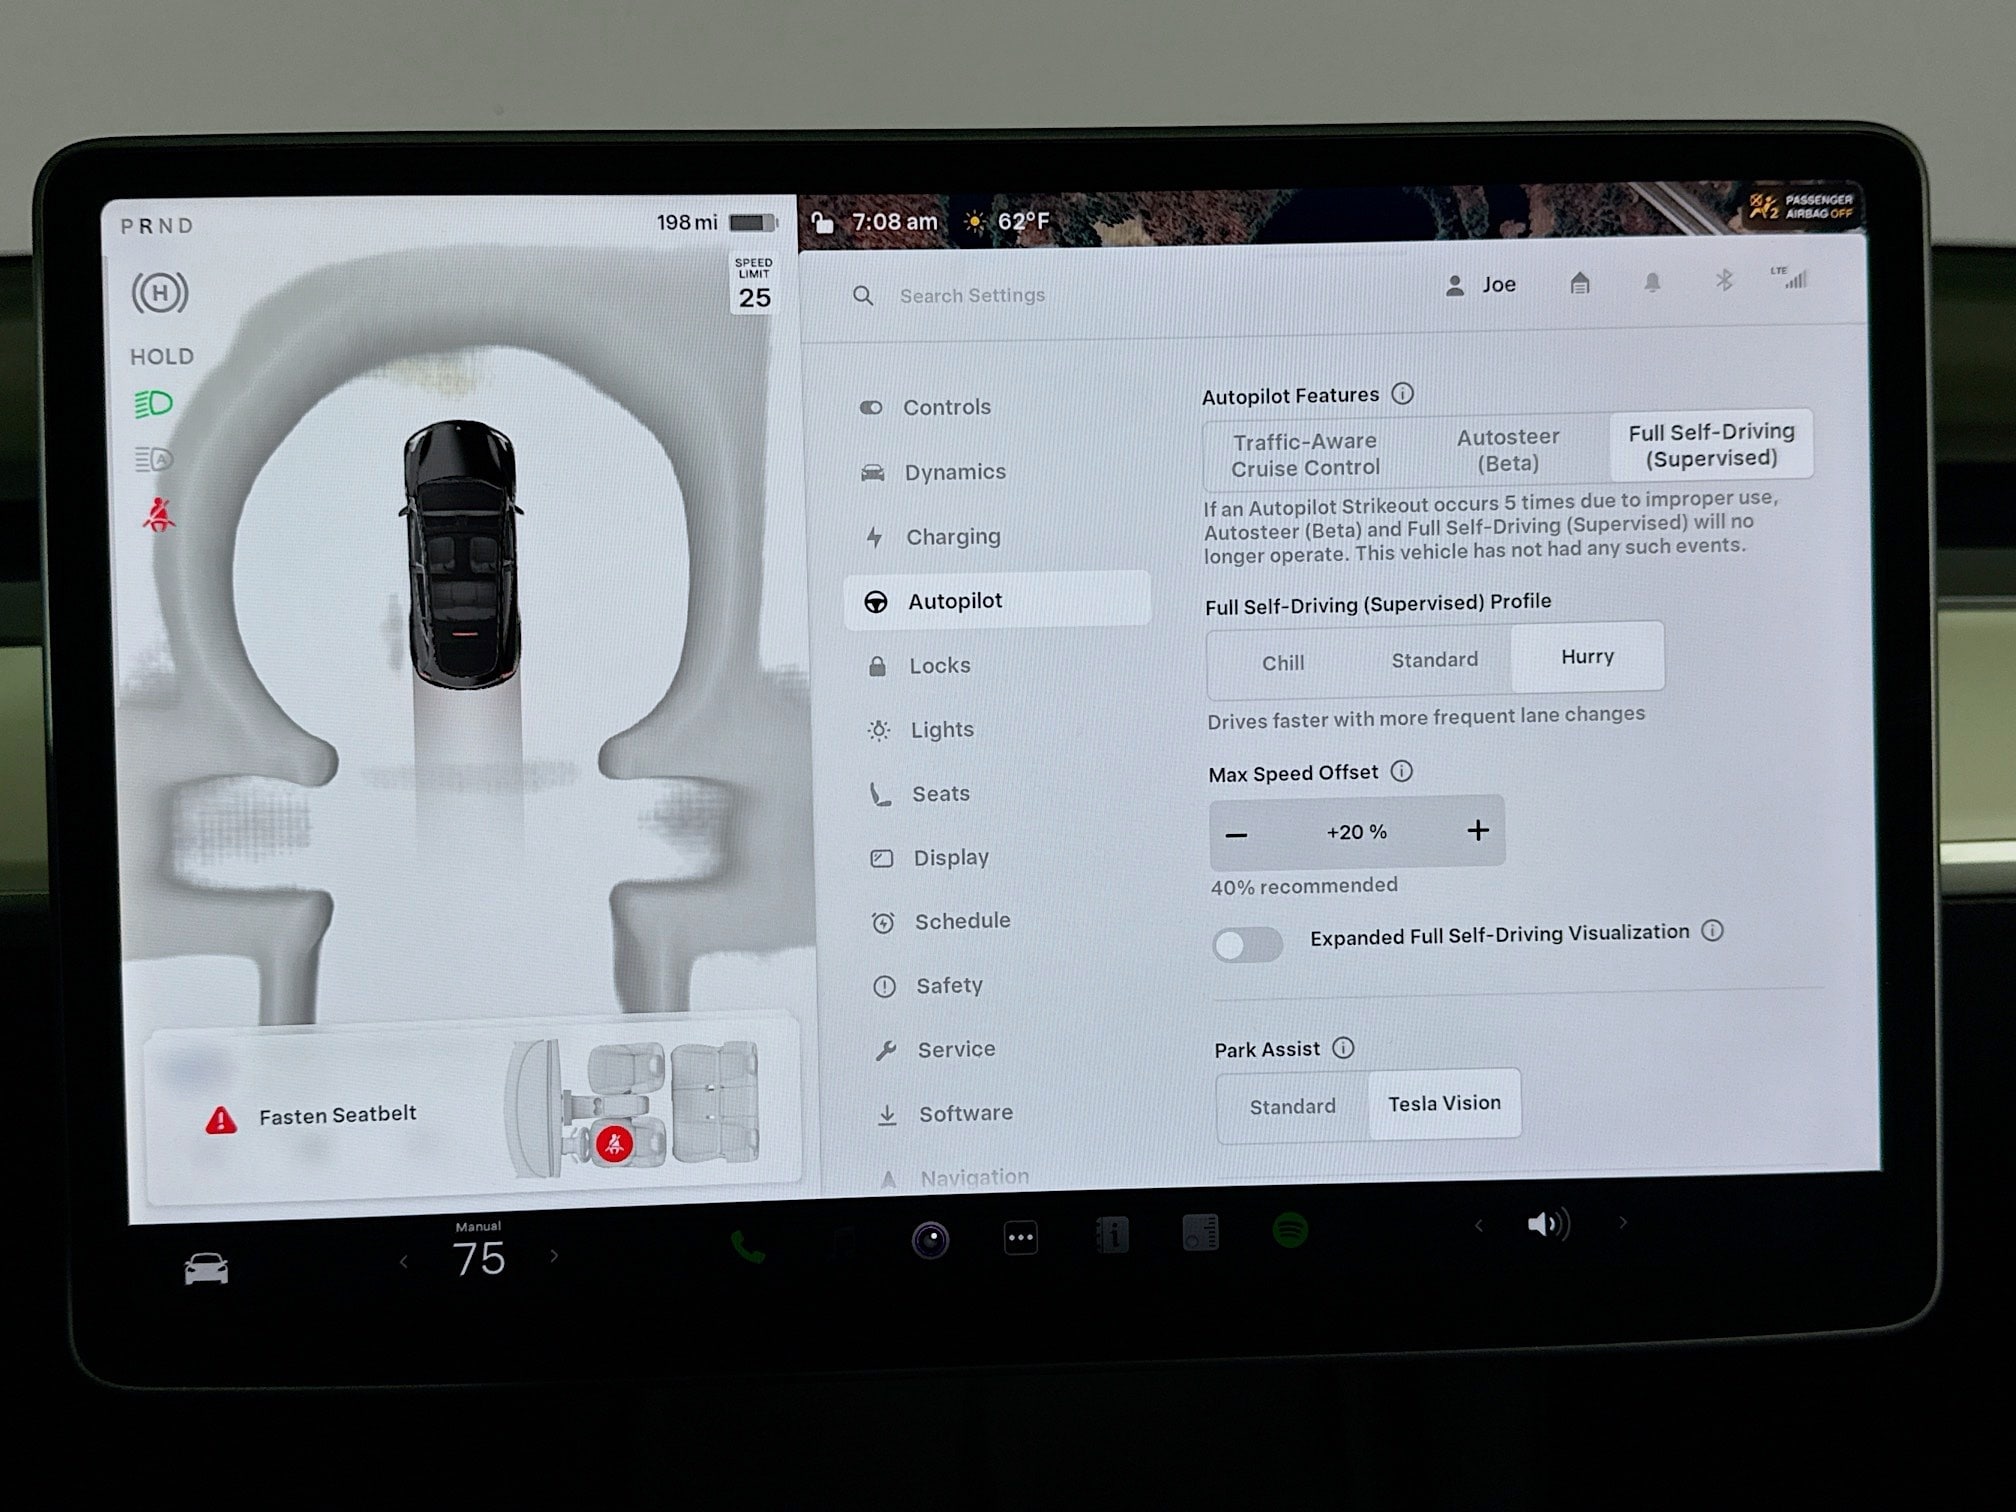Screen dimensions: 2016x1512
Task: Tap the seat occupancy diagram thumbnail
Action: pyautogui.click(x=634, y=1108)
